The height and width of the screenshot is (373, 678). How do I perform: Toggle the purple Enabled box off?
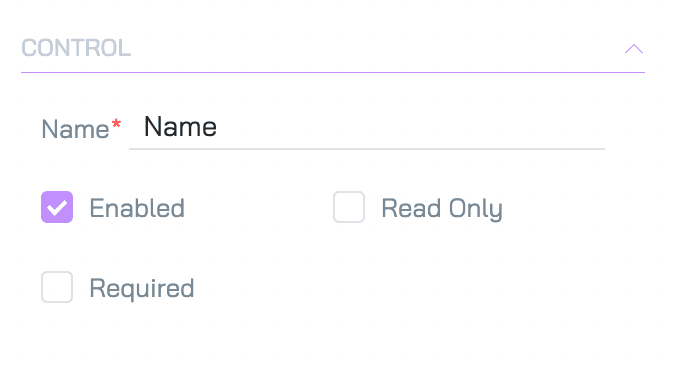(57, 207)
